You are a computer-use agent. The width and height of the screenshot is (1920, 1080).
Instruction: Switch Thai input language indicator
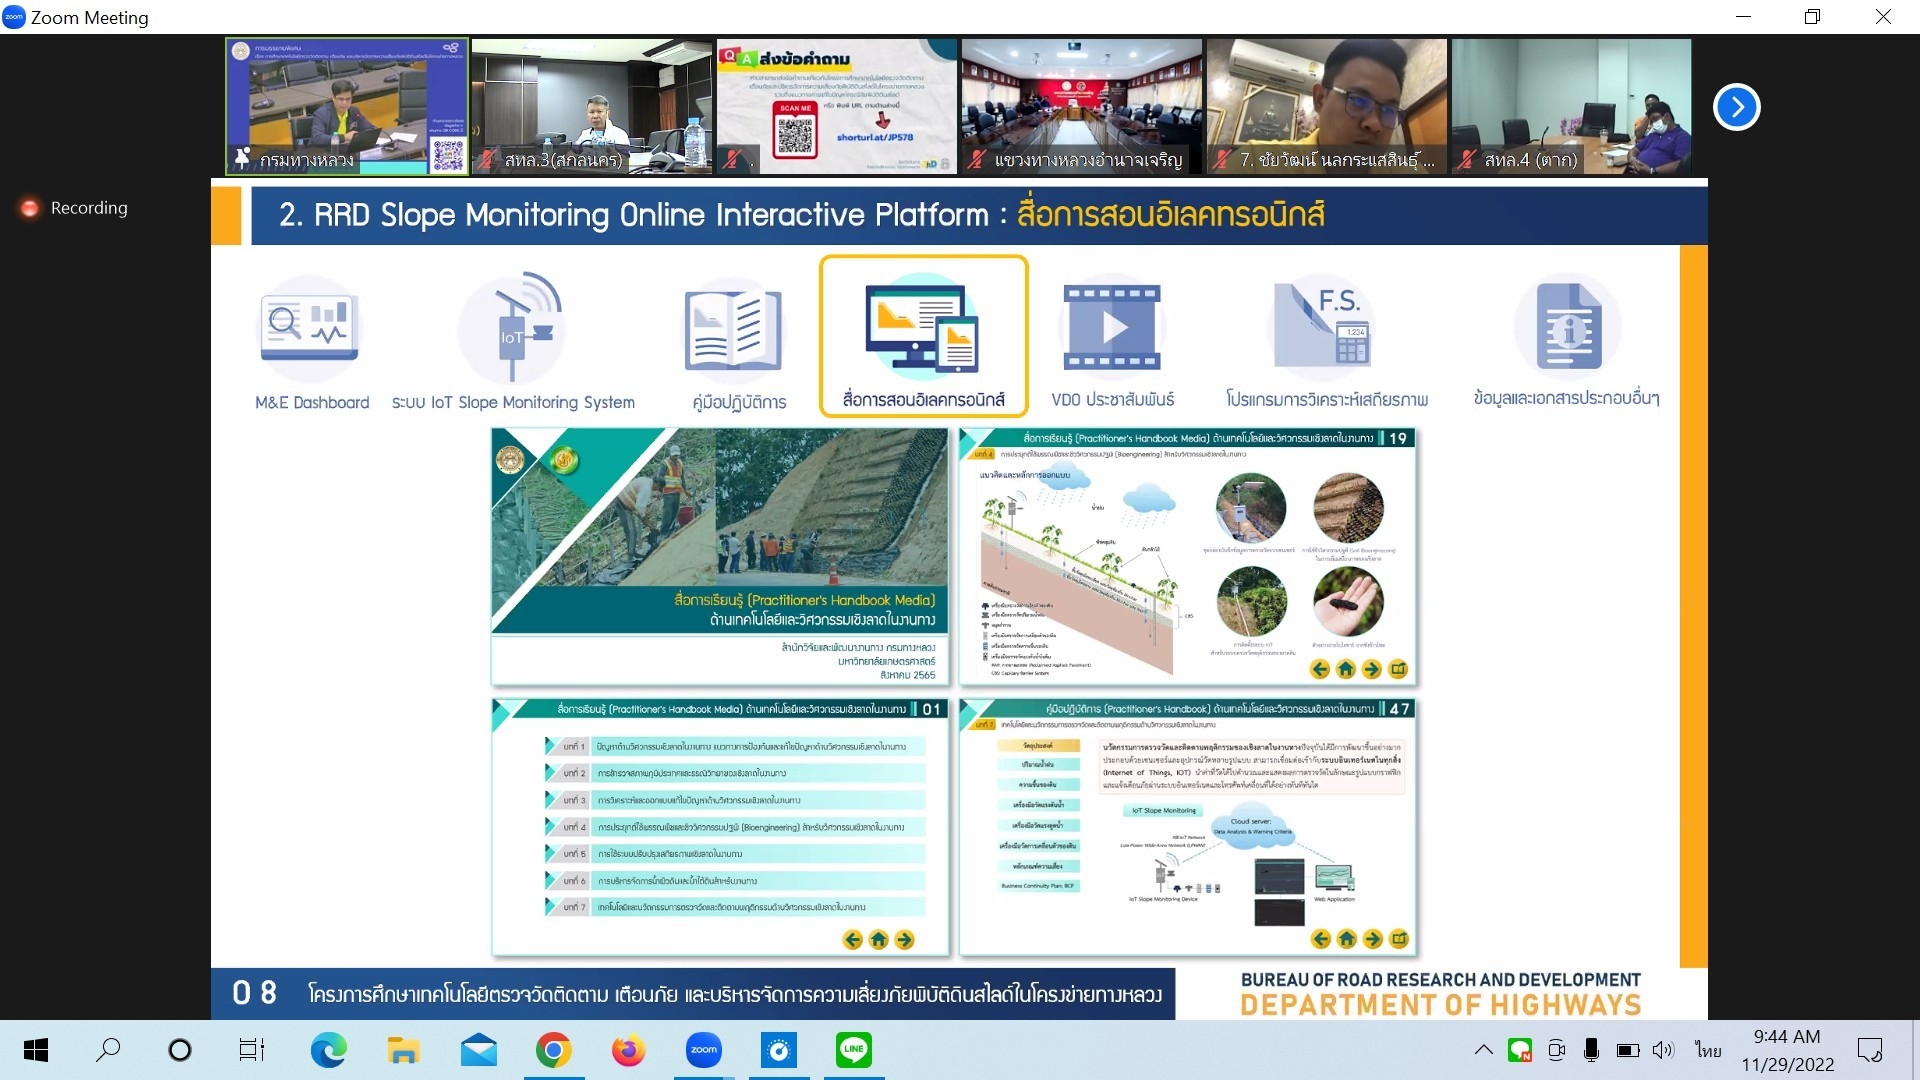pyautogui.click(x=1708, y=1050)
